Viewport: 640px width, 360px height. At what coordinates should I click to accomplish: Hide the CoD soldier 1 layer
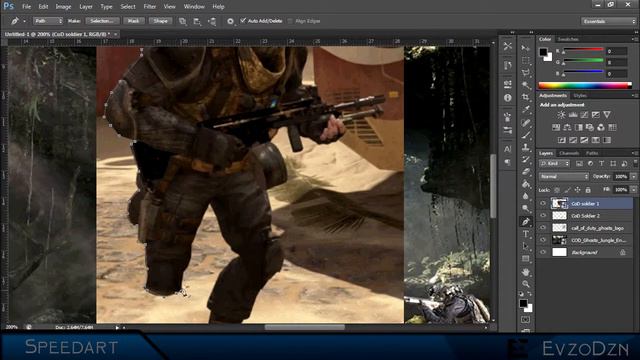[x=543, y=203]
